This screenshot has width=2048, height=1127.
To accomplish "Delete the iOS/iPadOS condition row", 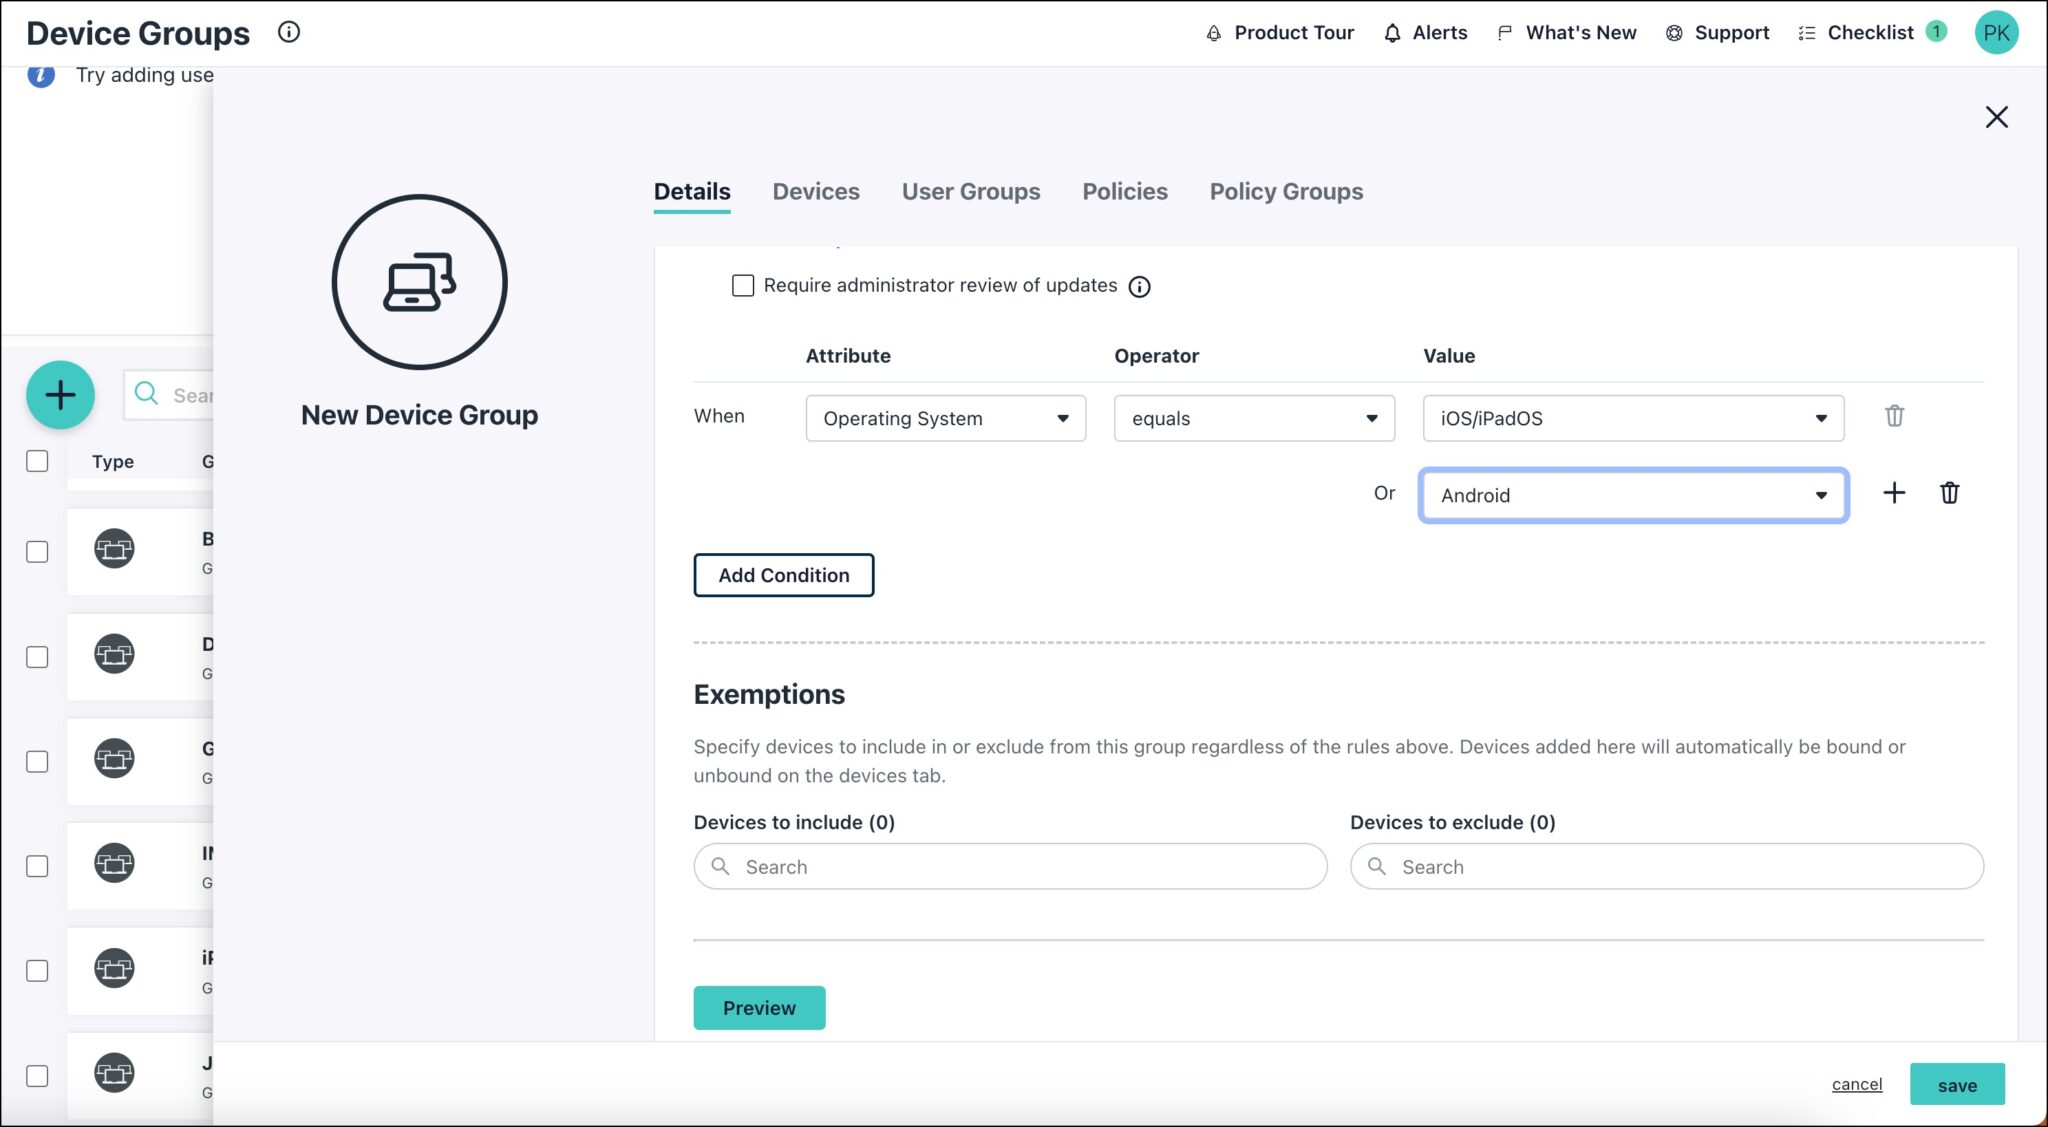I will pyautogui.click(x=1895, y=416).
